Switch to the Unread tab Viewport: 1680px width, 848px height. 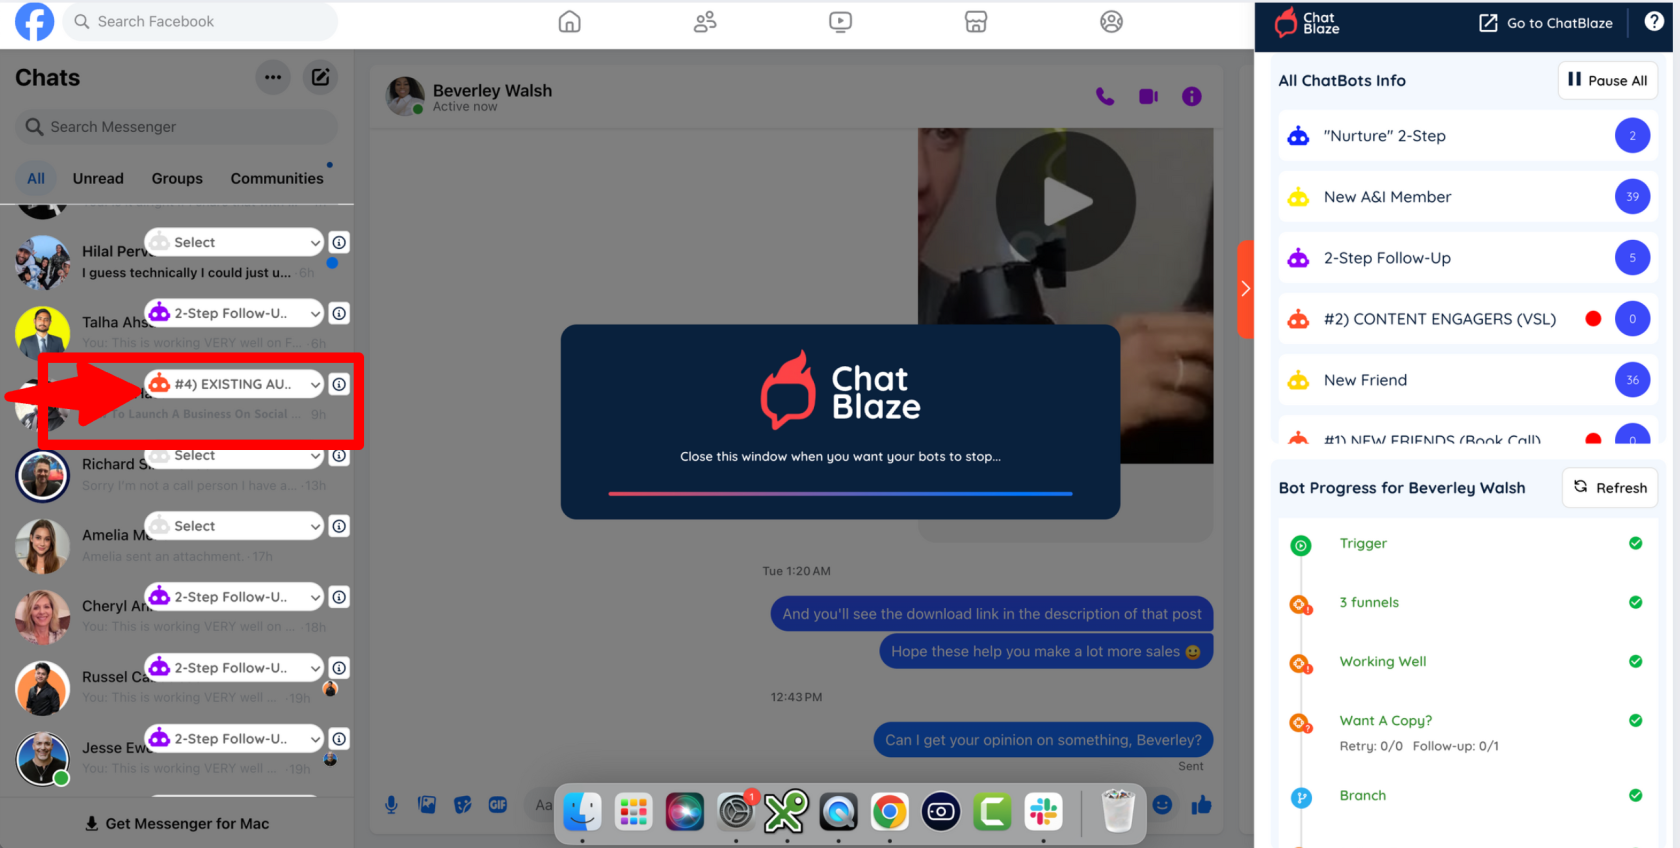point(98,179)
